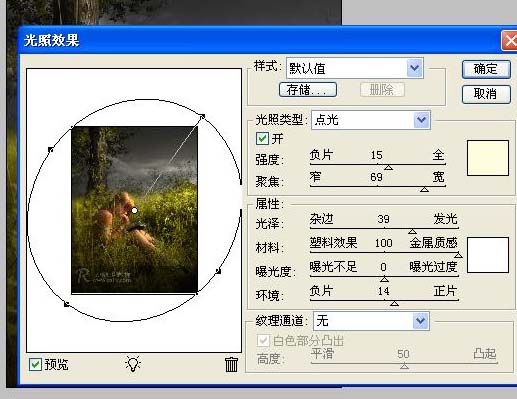Viewport: 517px width, 399px height.
Task: Click the 确定 OK button
Action: [486, 69]
